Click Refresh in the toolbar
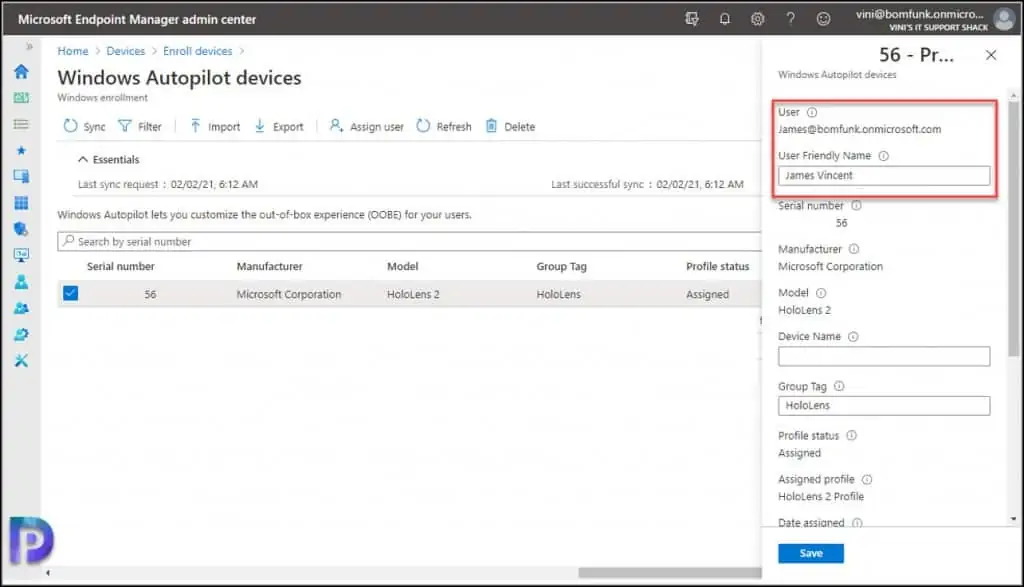 [444, 126]
